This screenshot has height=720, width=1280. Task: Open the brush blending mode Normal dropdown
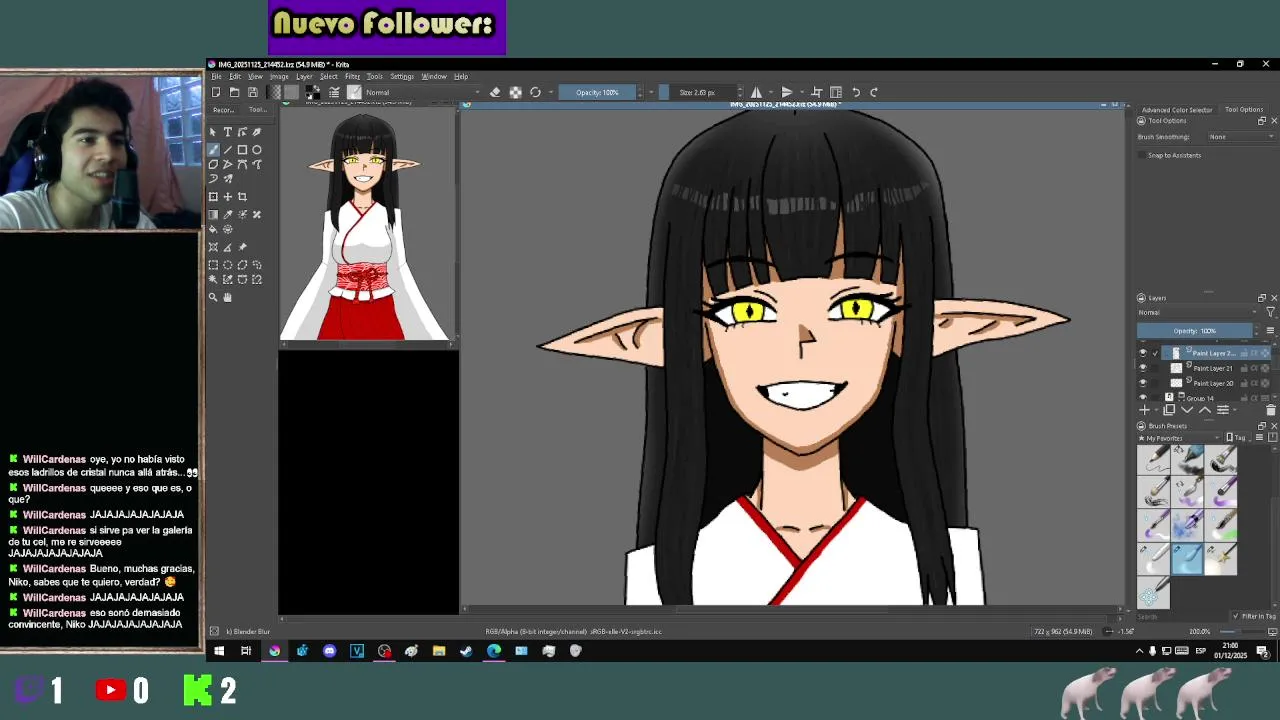(423, 92)
